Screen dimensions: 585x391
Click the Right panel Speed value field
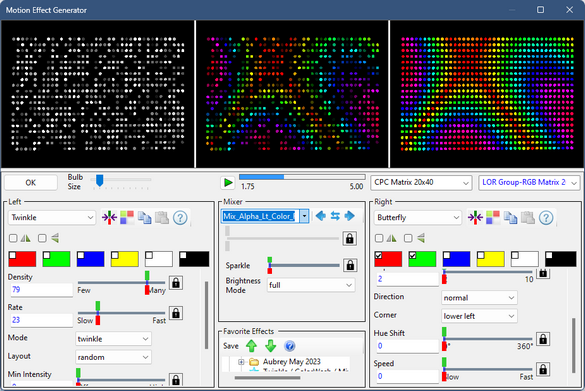click(407, 376)
